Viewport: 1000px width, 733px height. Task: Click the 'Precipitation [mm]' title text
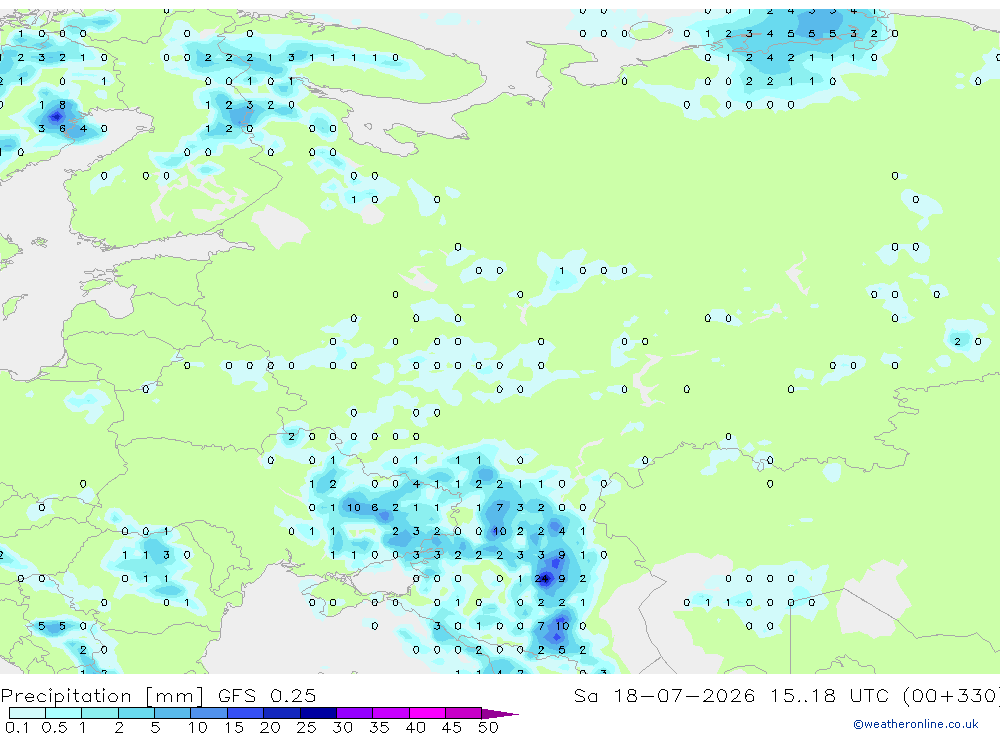click(102, 696)
